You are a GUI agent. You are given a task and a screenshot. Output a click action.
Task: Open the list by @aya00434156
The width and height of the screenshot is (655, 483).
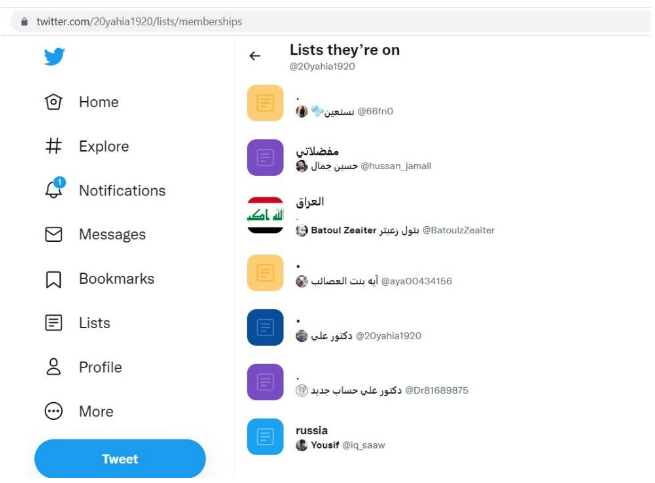447,273
